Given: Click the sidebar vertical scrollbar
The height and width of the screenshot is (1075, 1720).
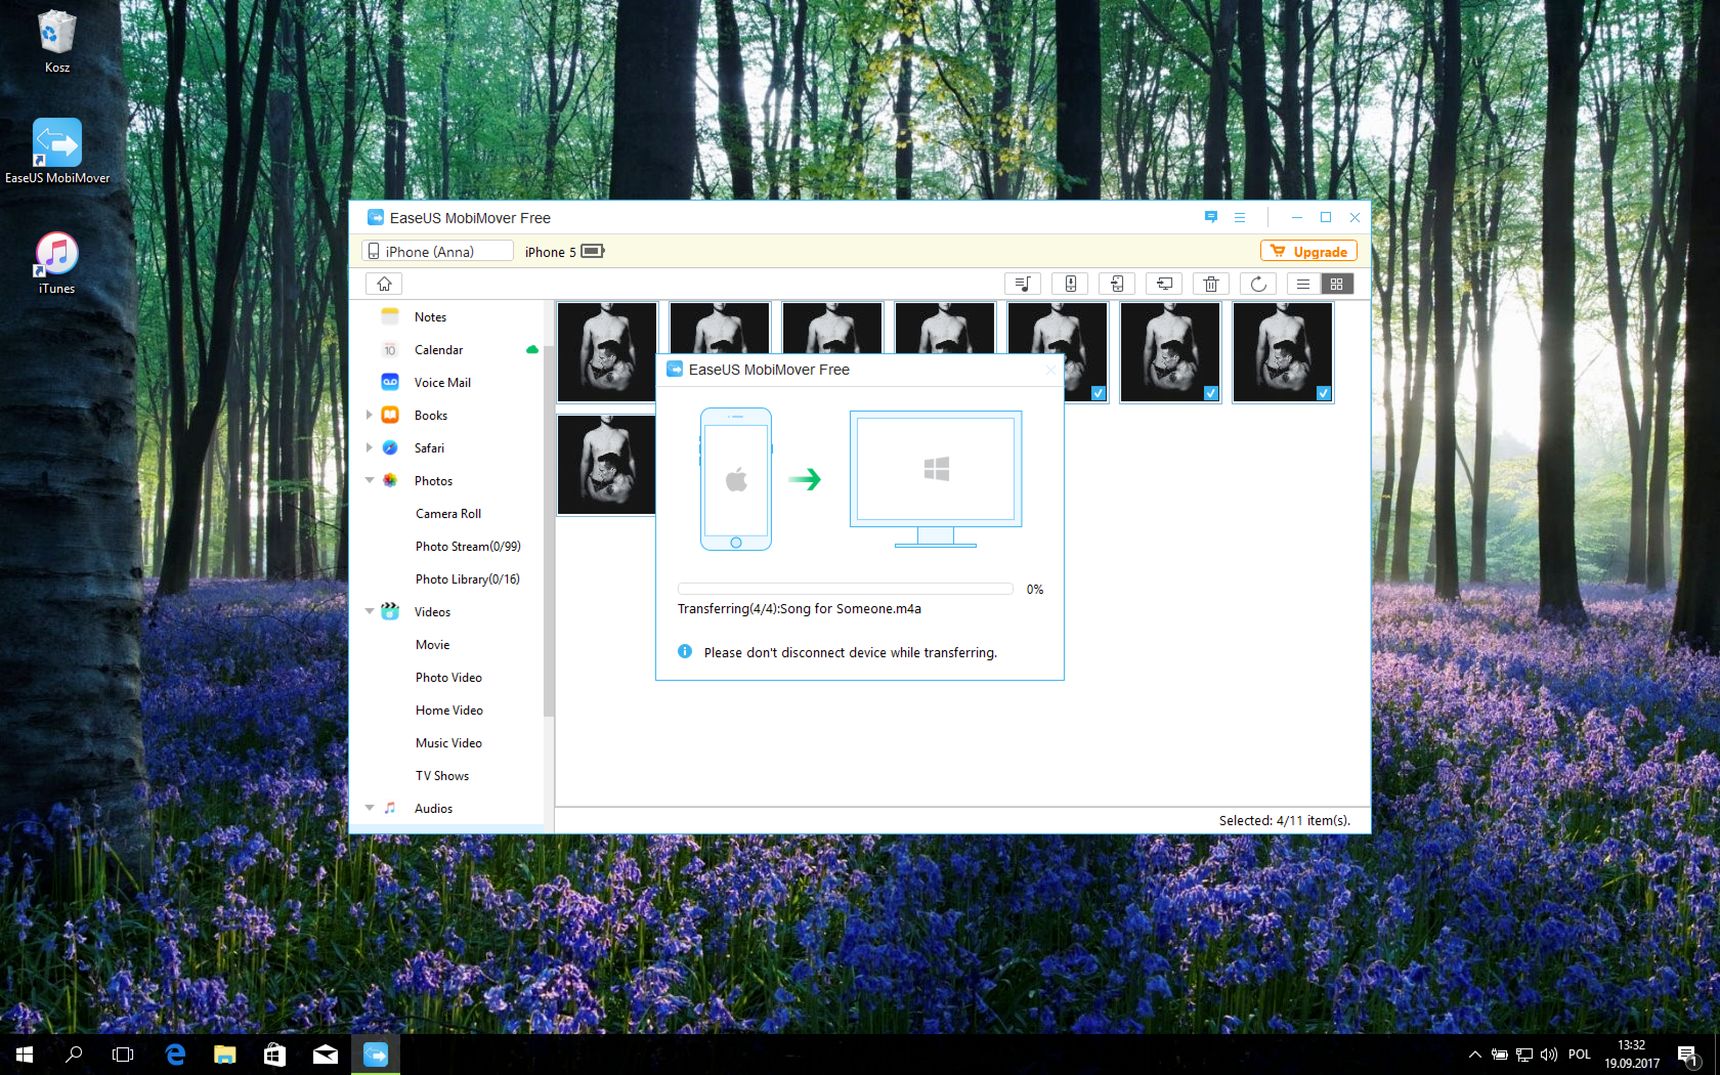Looking at the screenshot, I should [548, 530].
